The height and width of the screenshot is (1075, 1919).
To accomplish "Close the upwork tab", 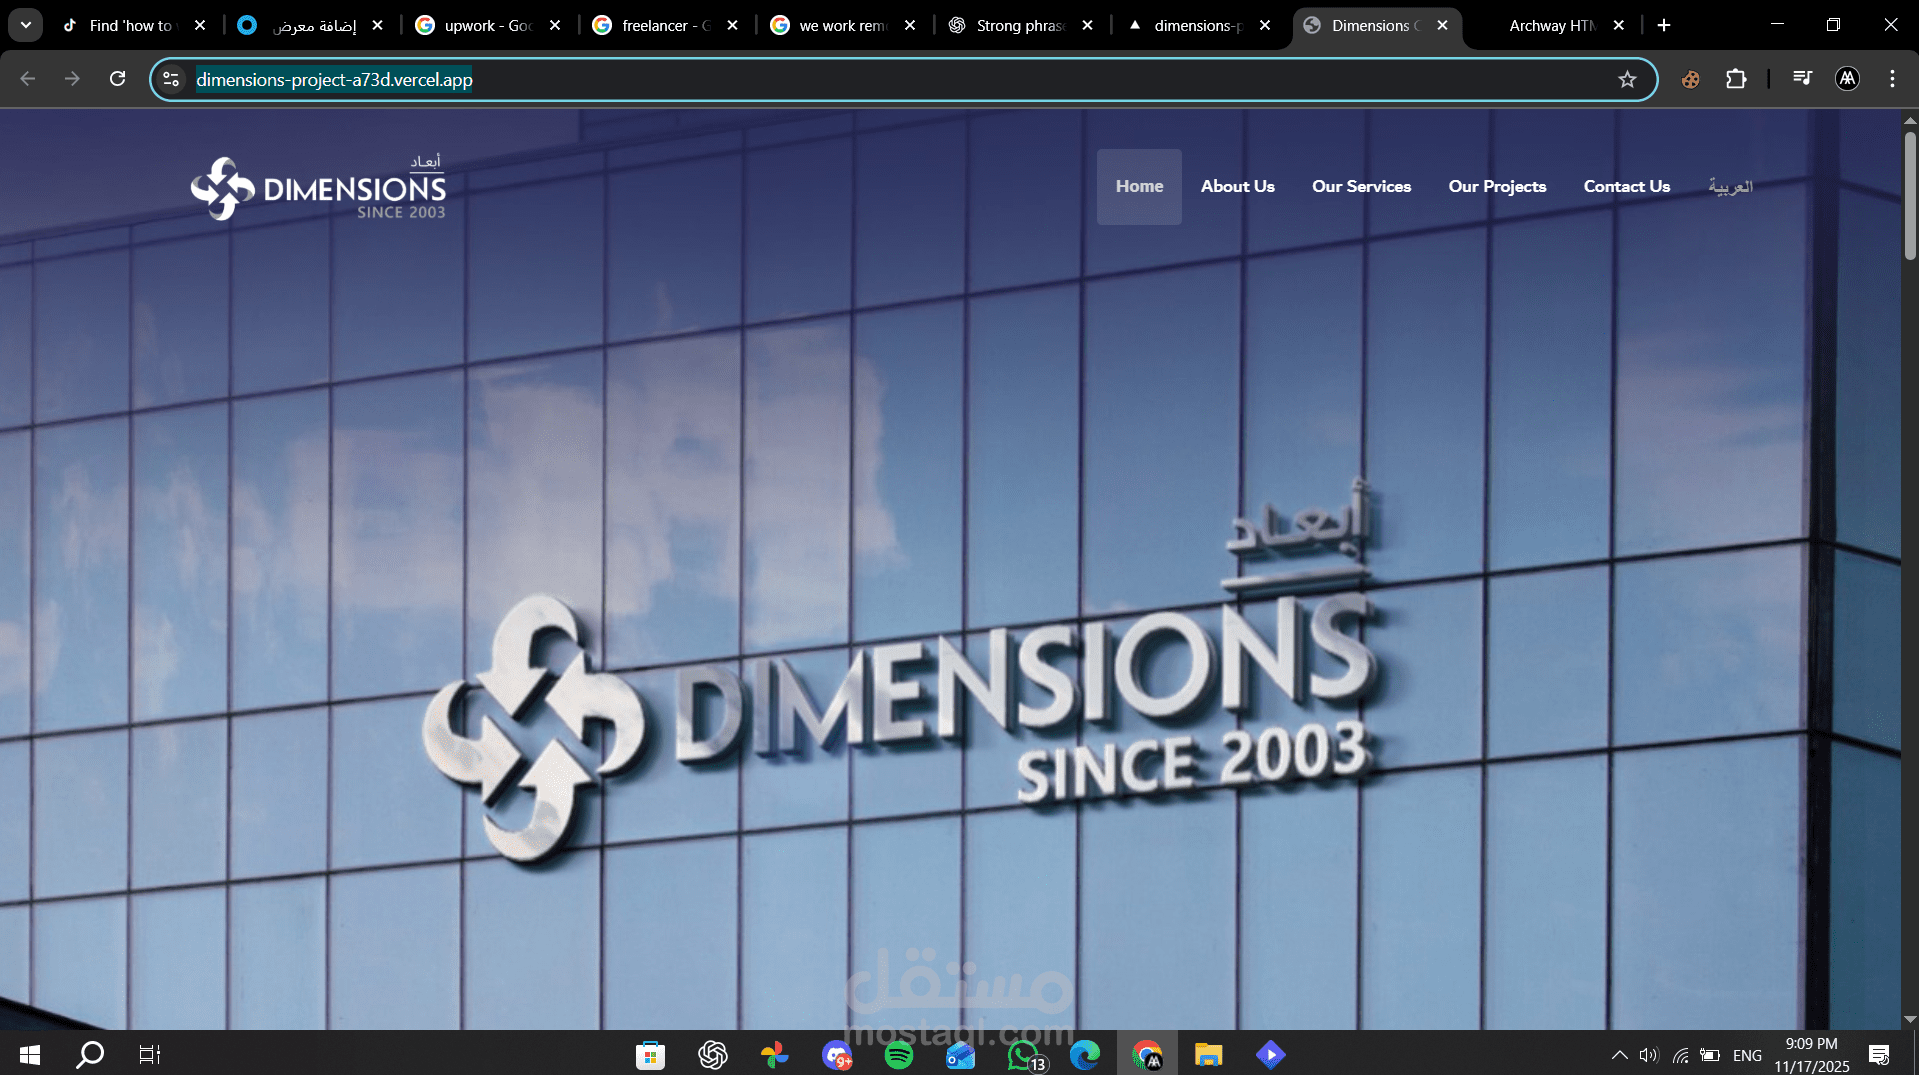I will [555, 25].
